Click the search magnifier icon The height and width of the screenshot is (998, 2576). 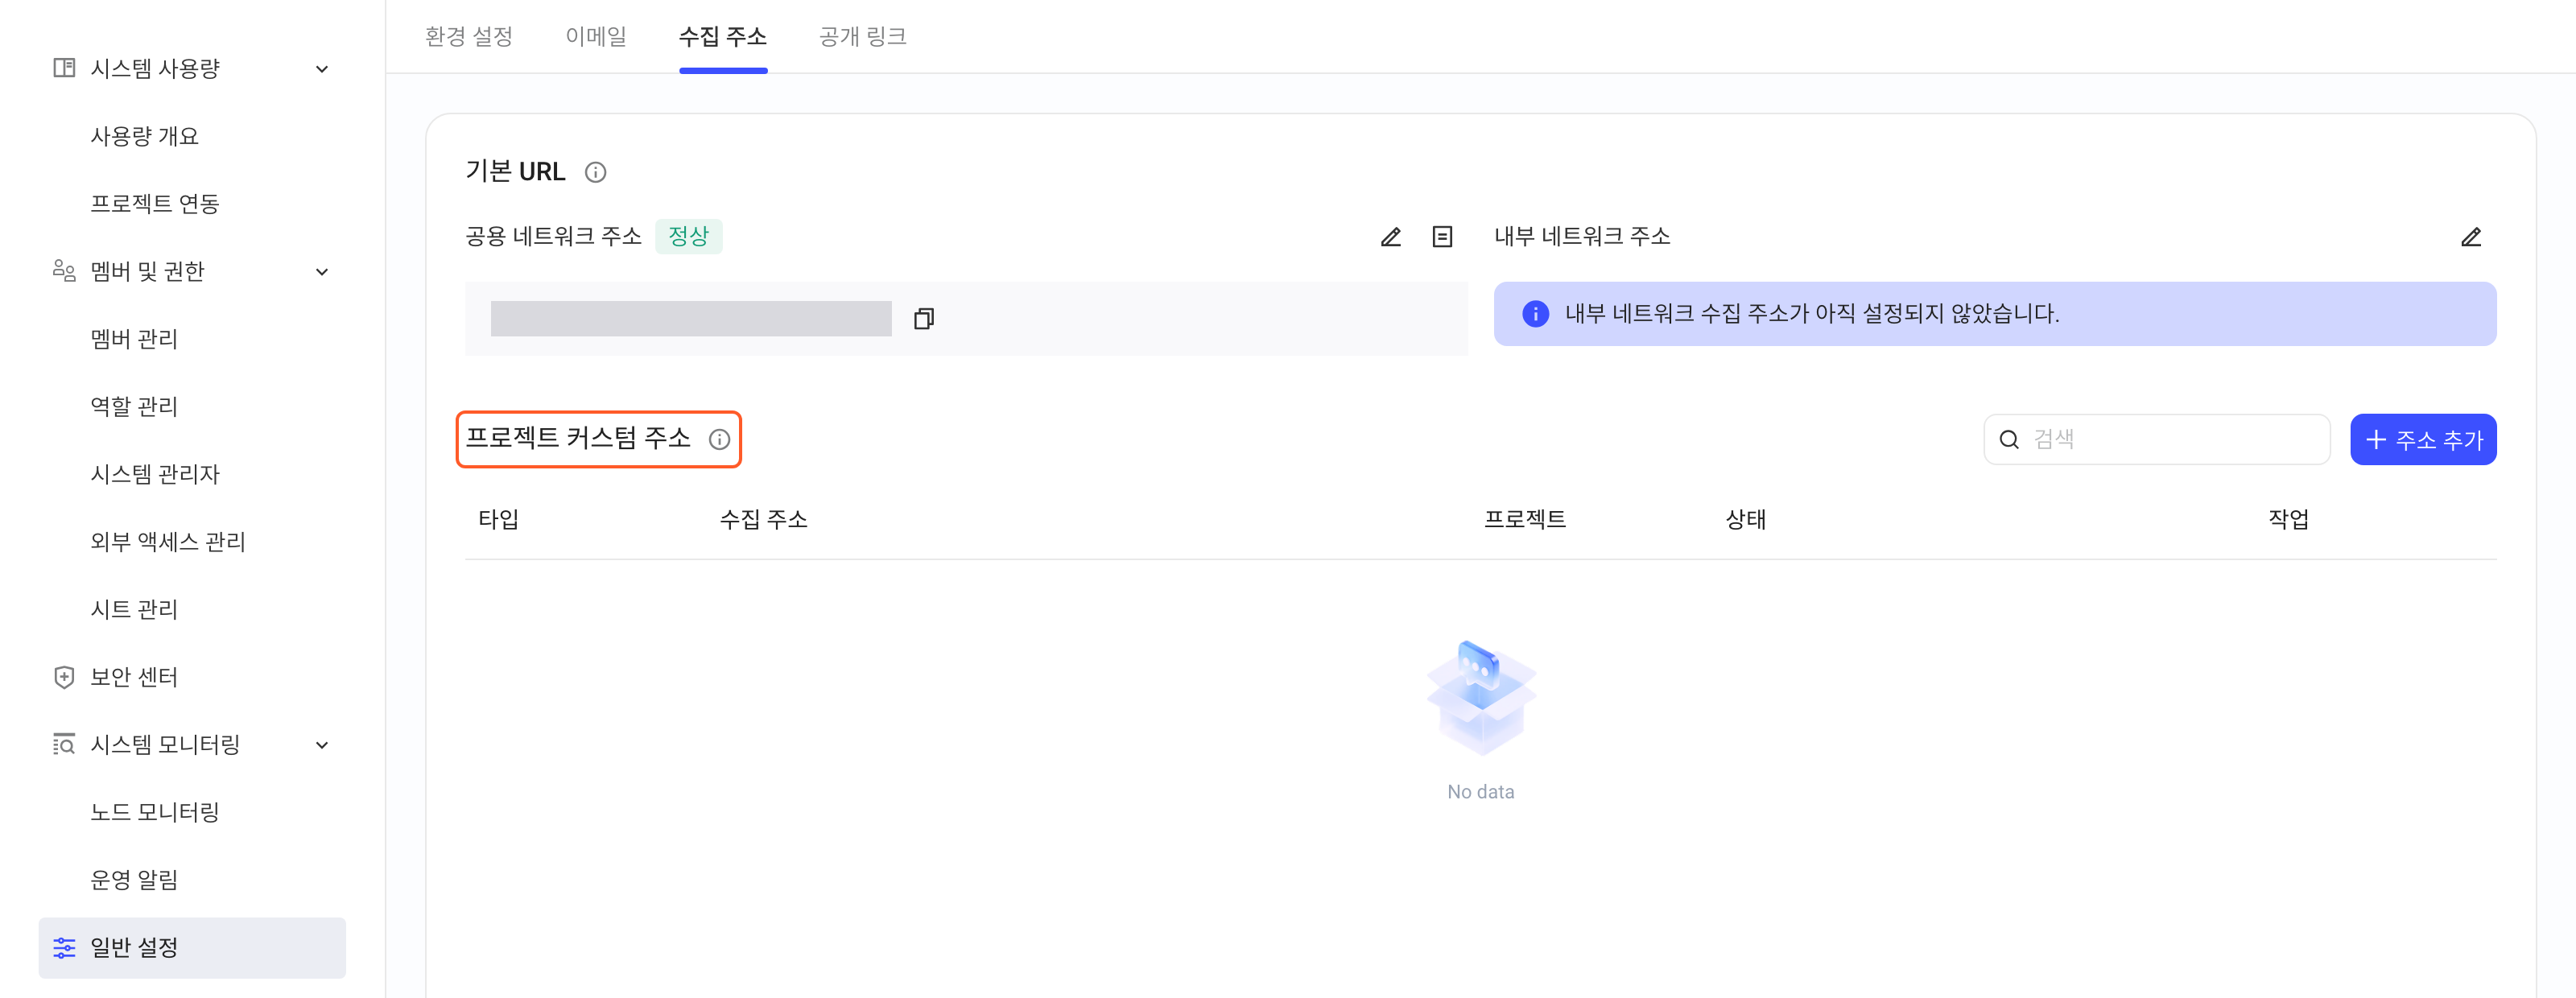2008,439
